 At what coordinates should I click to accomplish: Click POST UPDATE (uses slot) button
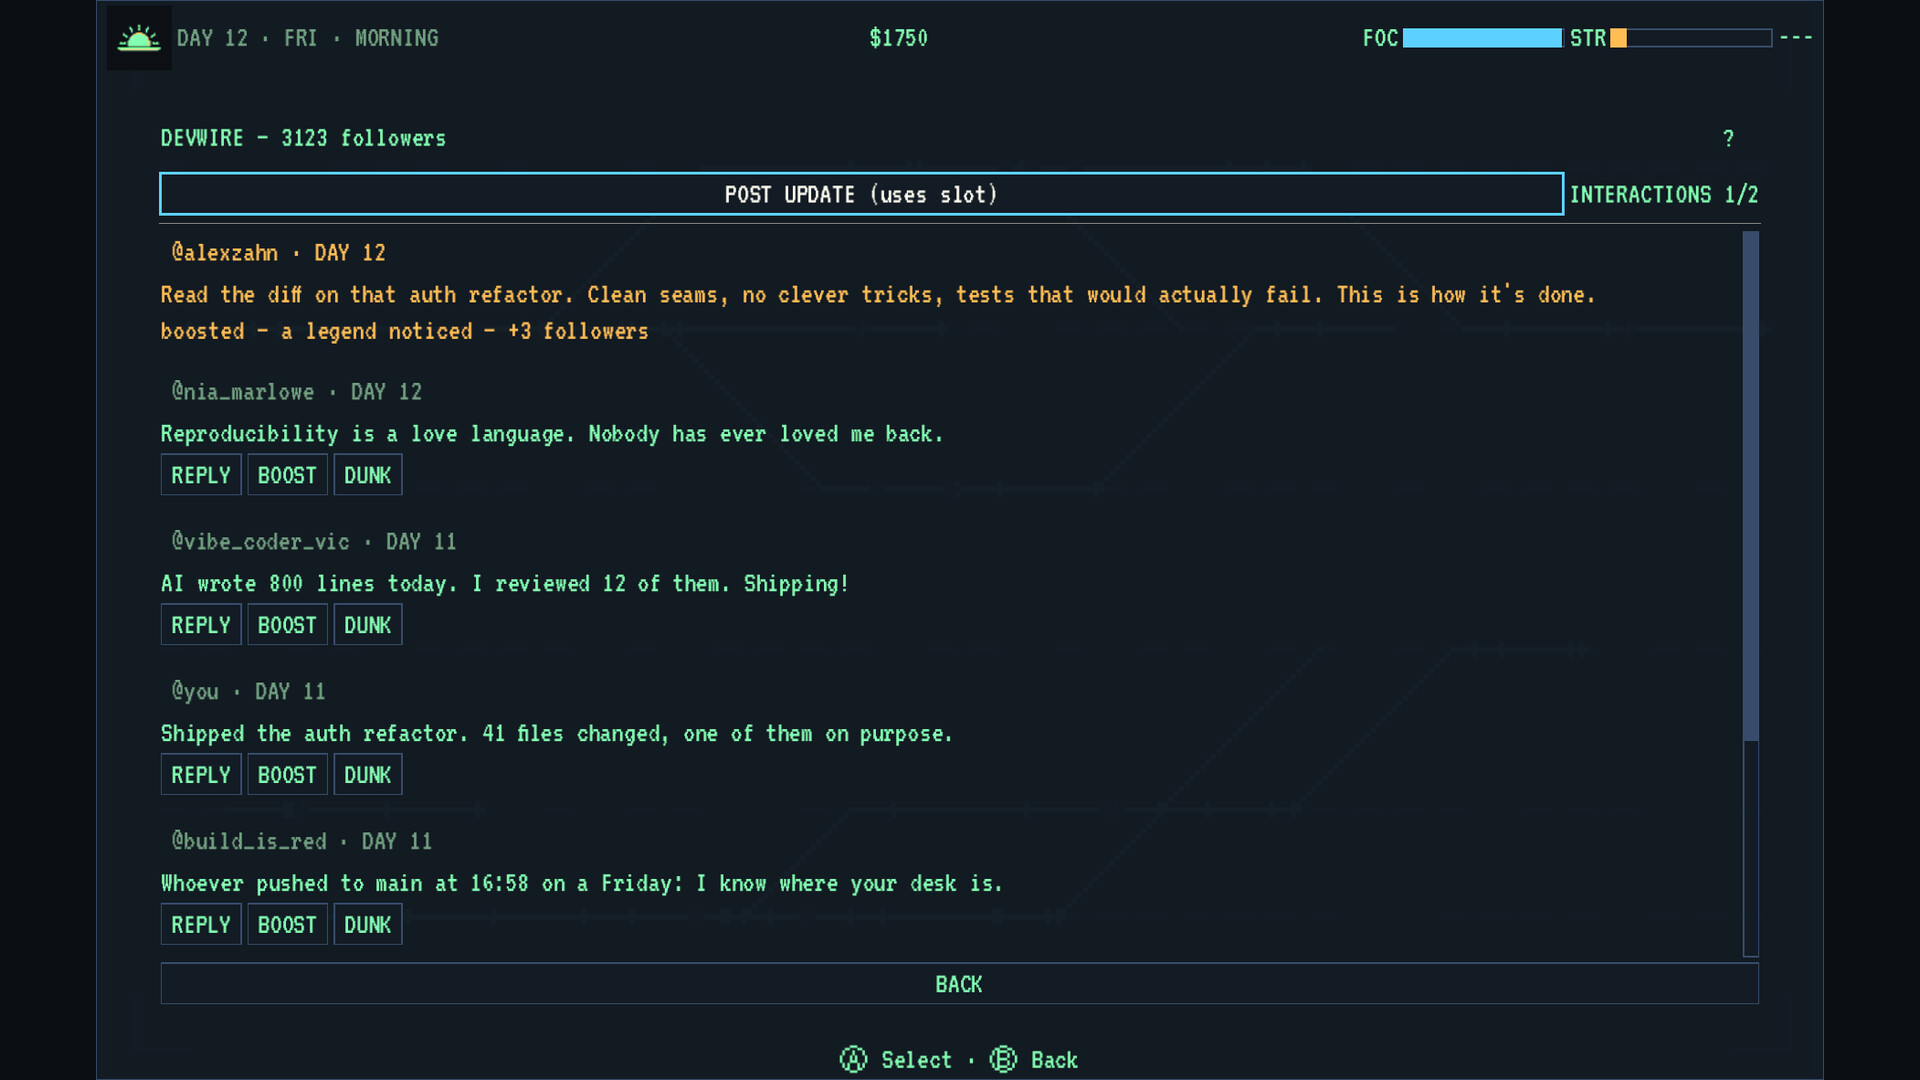tap(861, 194)
